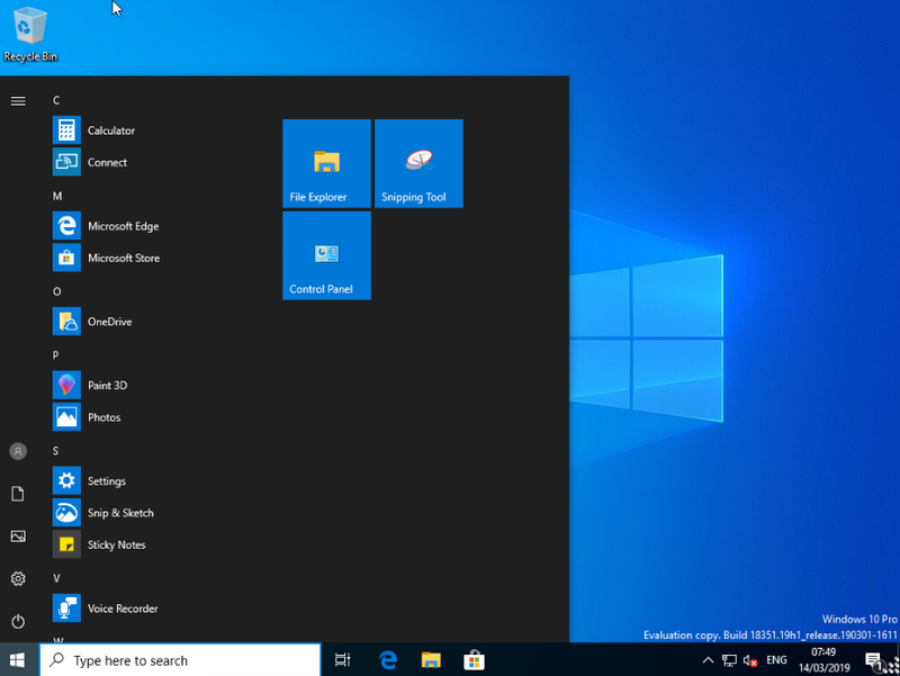The height and width of the screenshot is (676, 900).
Task: Open Task View on the taskbar
Action: pos(343,661)
